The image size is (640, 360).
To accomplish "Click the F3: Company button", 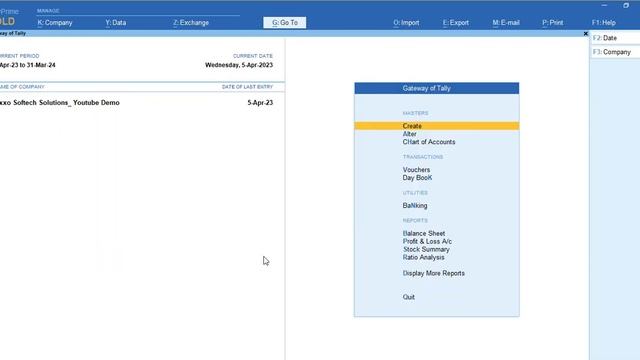I will click(615, 52).
